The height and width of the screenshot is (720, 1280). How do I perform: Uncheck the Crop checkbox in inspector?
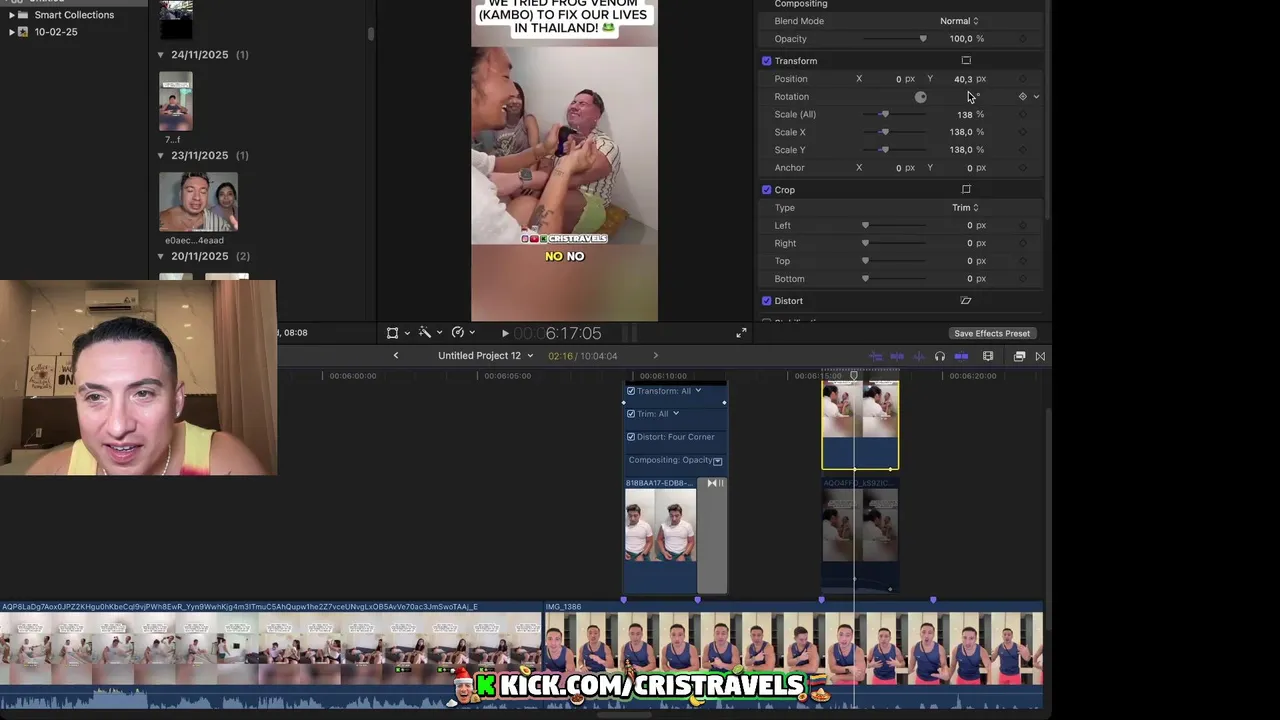pos(767,189)
